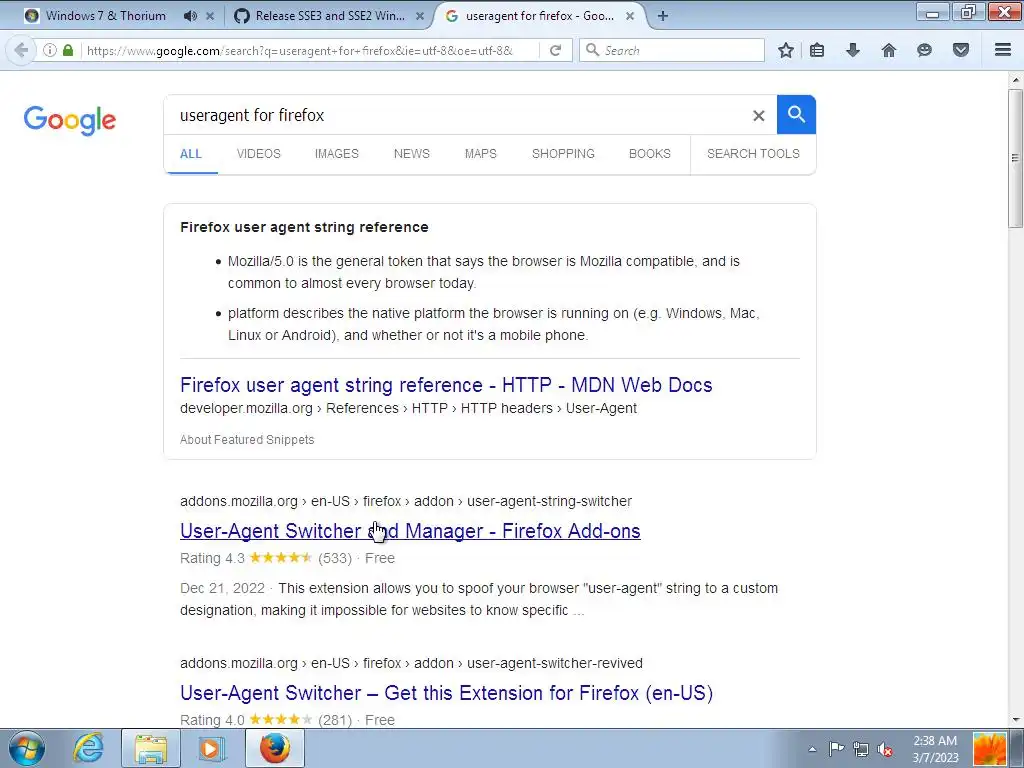Click the green padlock security icon

68,50
